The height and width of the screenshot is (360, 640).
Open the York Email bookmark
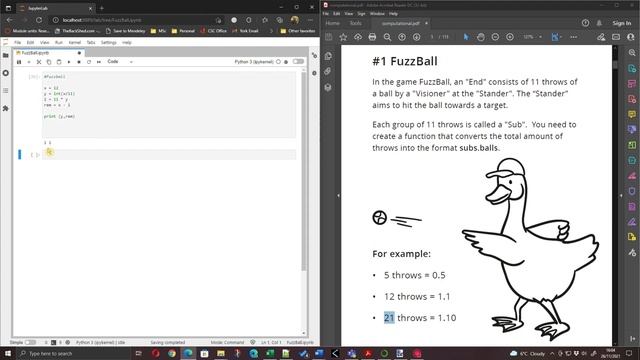(x=245, y=31)
